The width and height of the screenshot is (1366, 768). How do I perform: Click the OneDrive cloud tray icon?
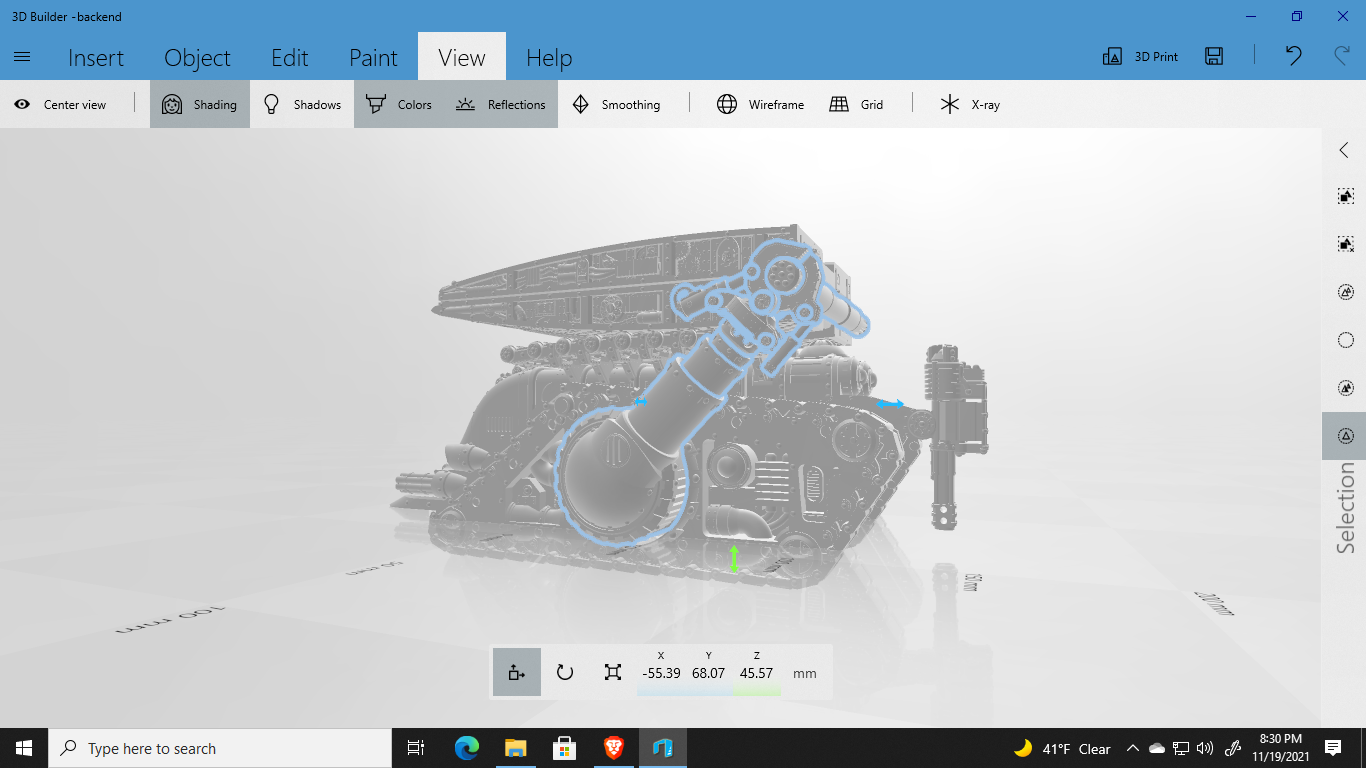1157,749
